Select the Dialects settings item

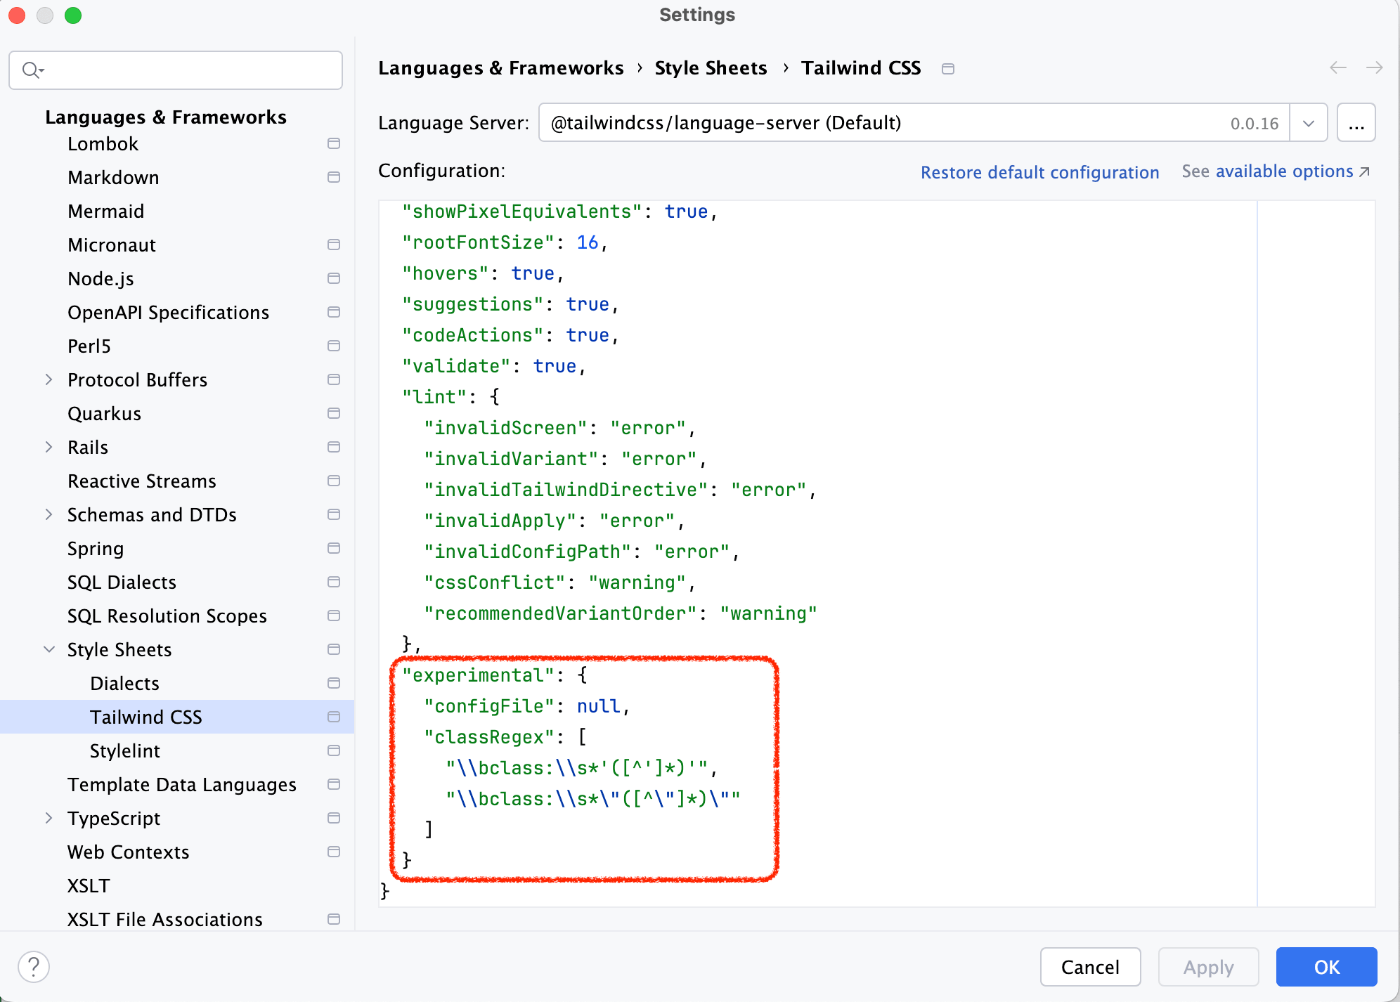[125, 683]
